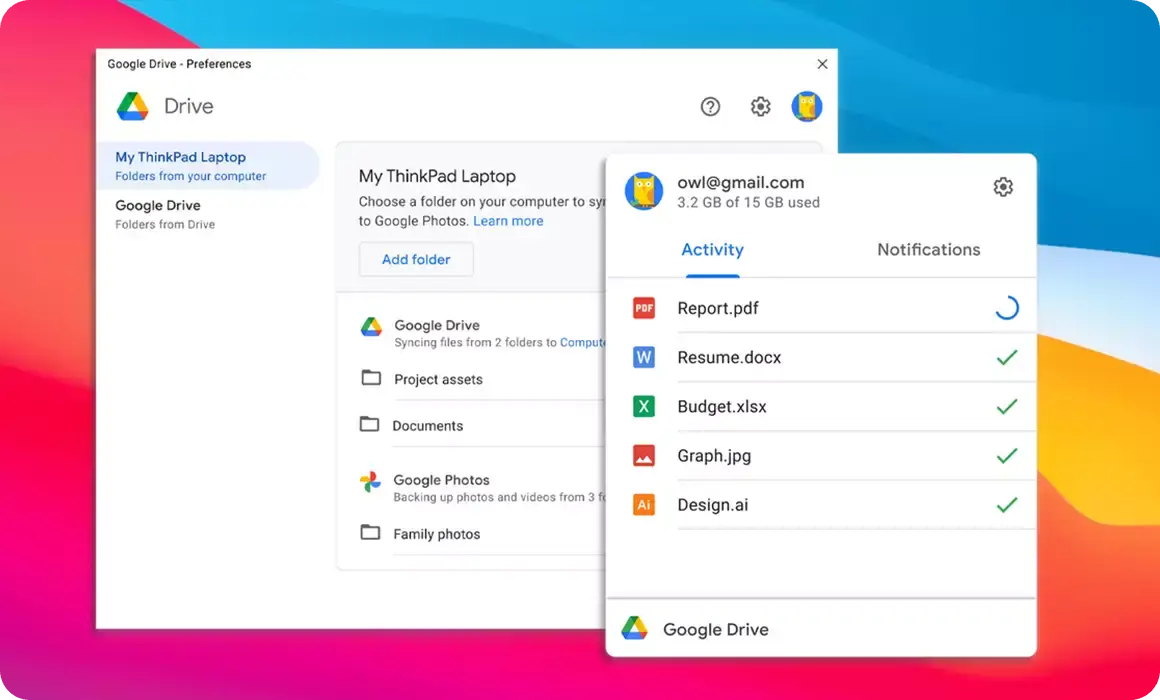Click the Excel icon for Budget.xlsx

643,406
